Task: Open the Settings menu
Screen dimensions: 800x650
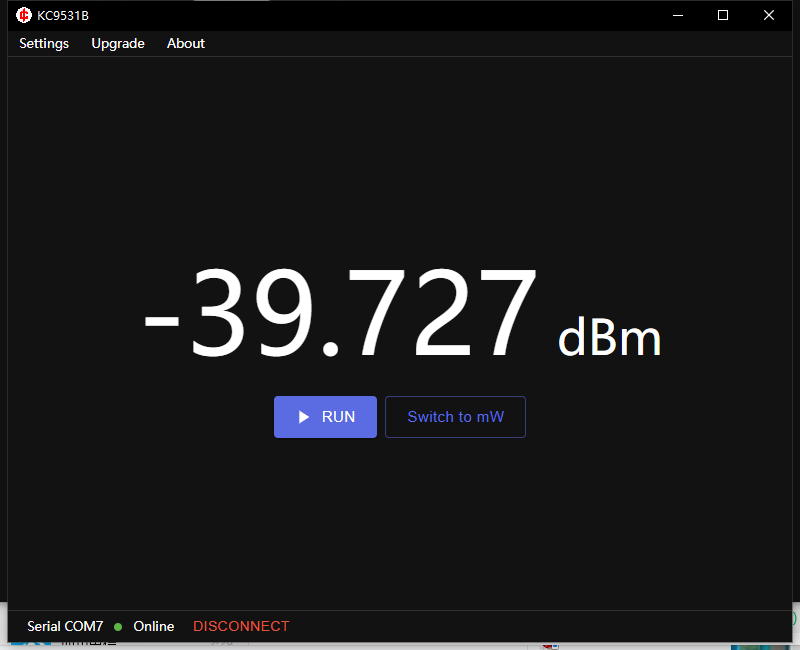Action: point(44,44)
